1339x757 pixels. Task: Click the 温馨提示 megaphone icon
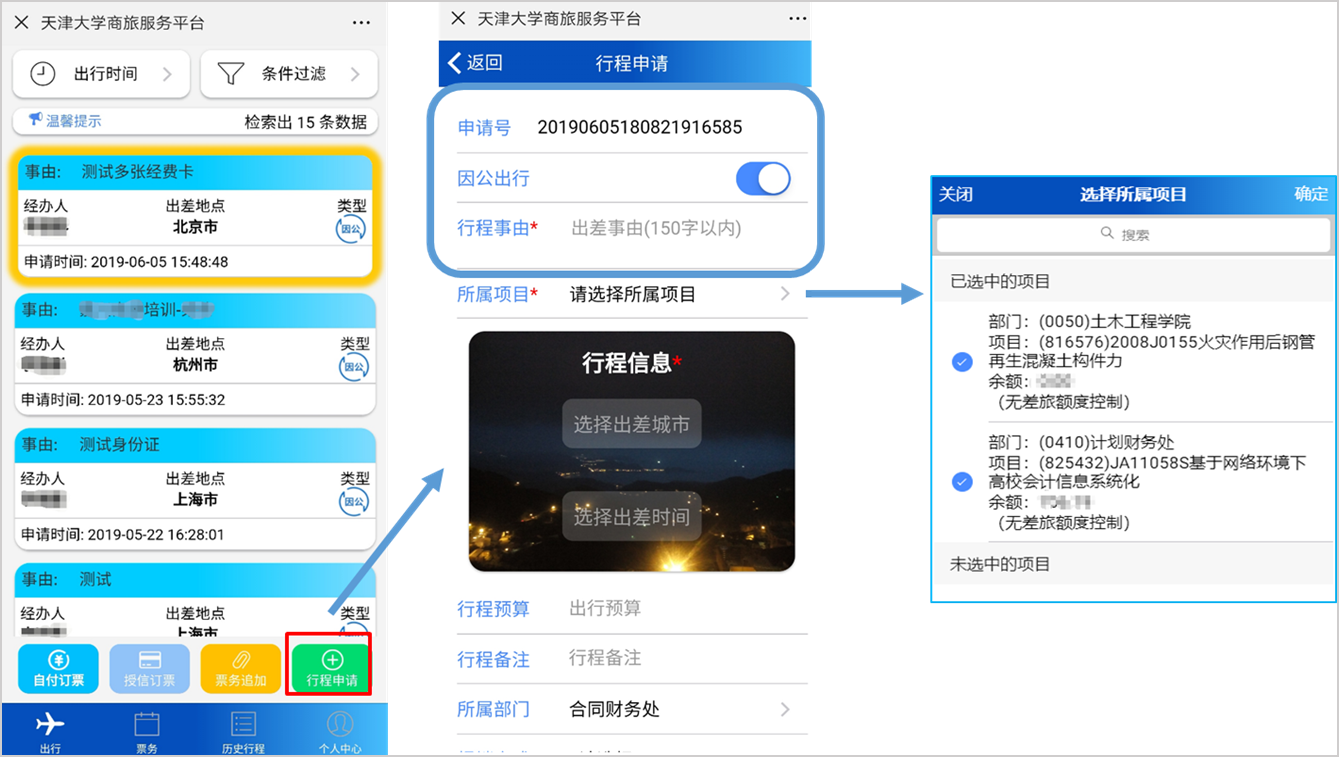click(36, 121)
